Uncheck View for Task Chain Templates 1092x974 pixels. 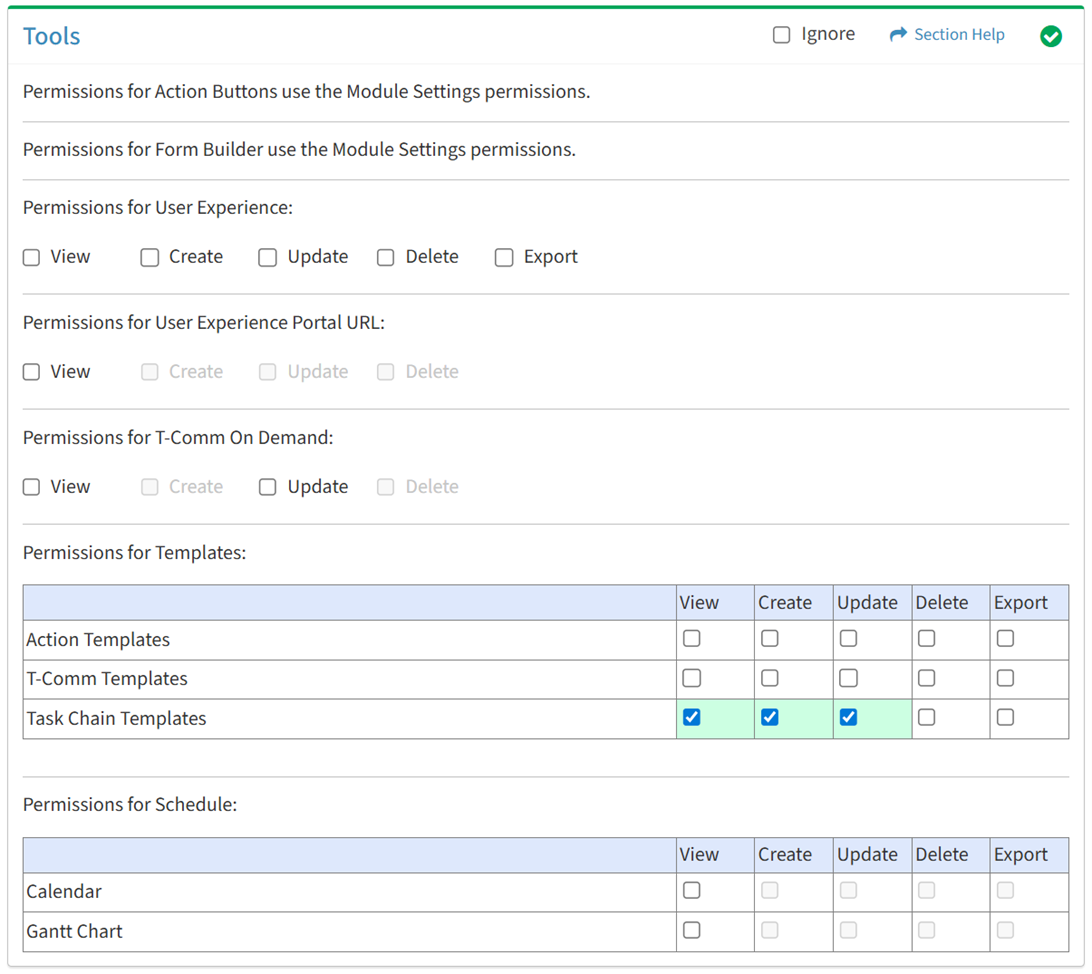pos(691,717)
